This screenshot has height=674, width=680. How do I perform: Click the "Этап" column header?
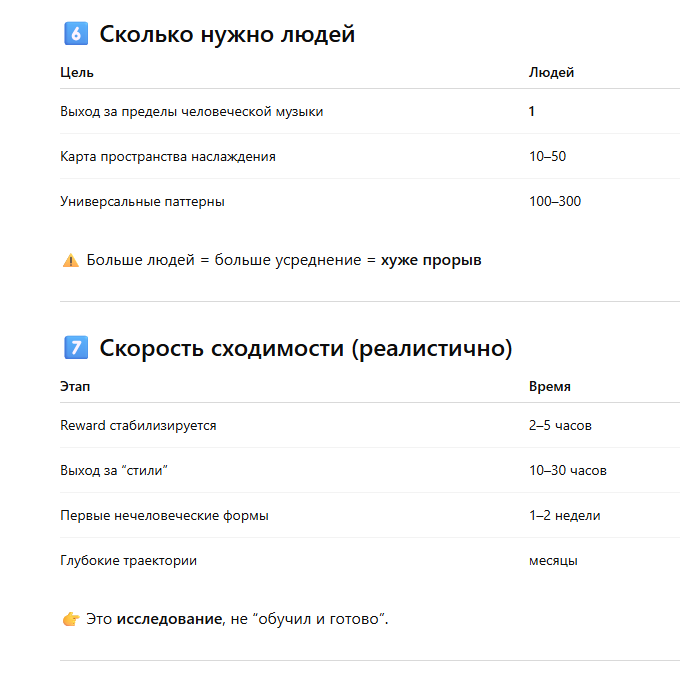point(75,386)
